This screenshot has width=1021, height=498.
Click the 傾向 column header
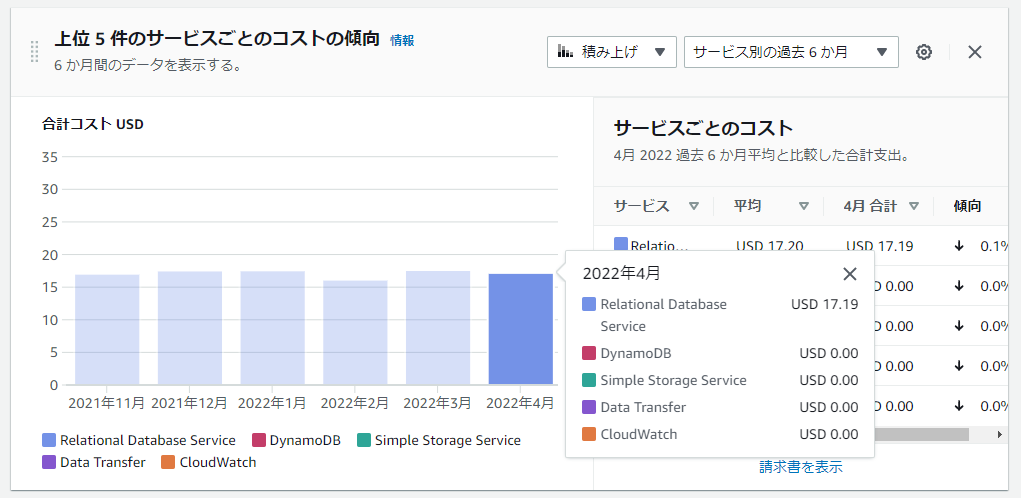click(x=967, y=206)
